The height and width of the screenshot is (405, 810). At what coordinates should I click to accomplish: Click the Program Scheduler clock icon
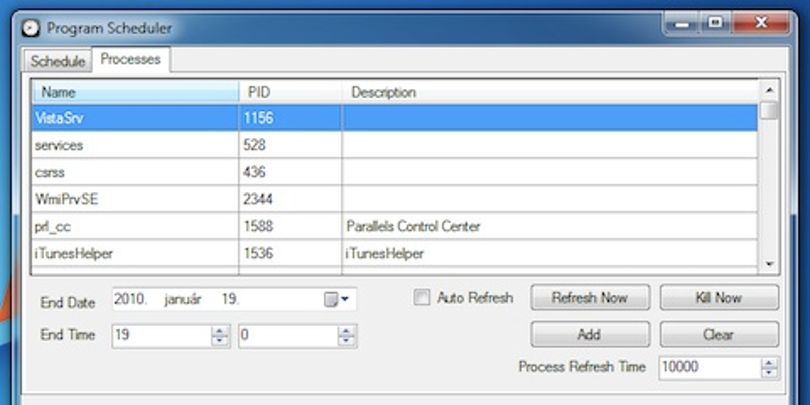click(30, 28)
